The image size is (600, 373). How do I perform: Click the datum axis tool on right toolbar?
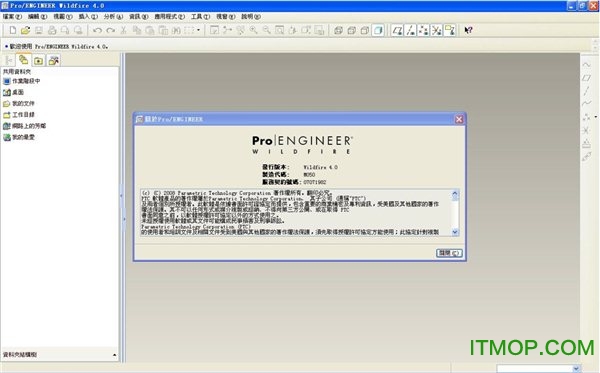[586, 91]
